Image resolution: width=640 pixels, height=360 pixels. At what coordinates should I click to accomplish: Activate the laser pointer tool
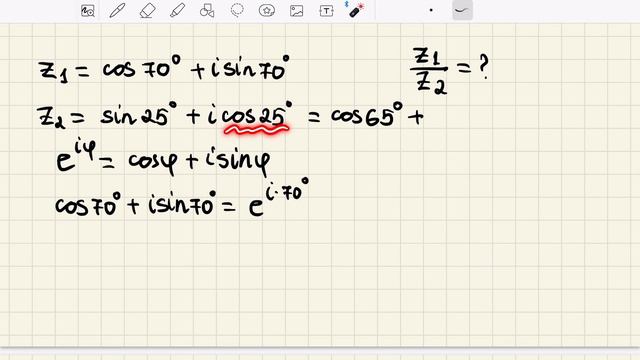point(356,10)
